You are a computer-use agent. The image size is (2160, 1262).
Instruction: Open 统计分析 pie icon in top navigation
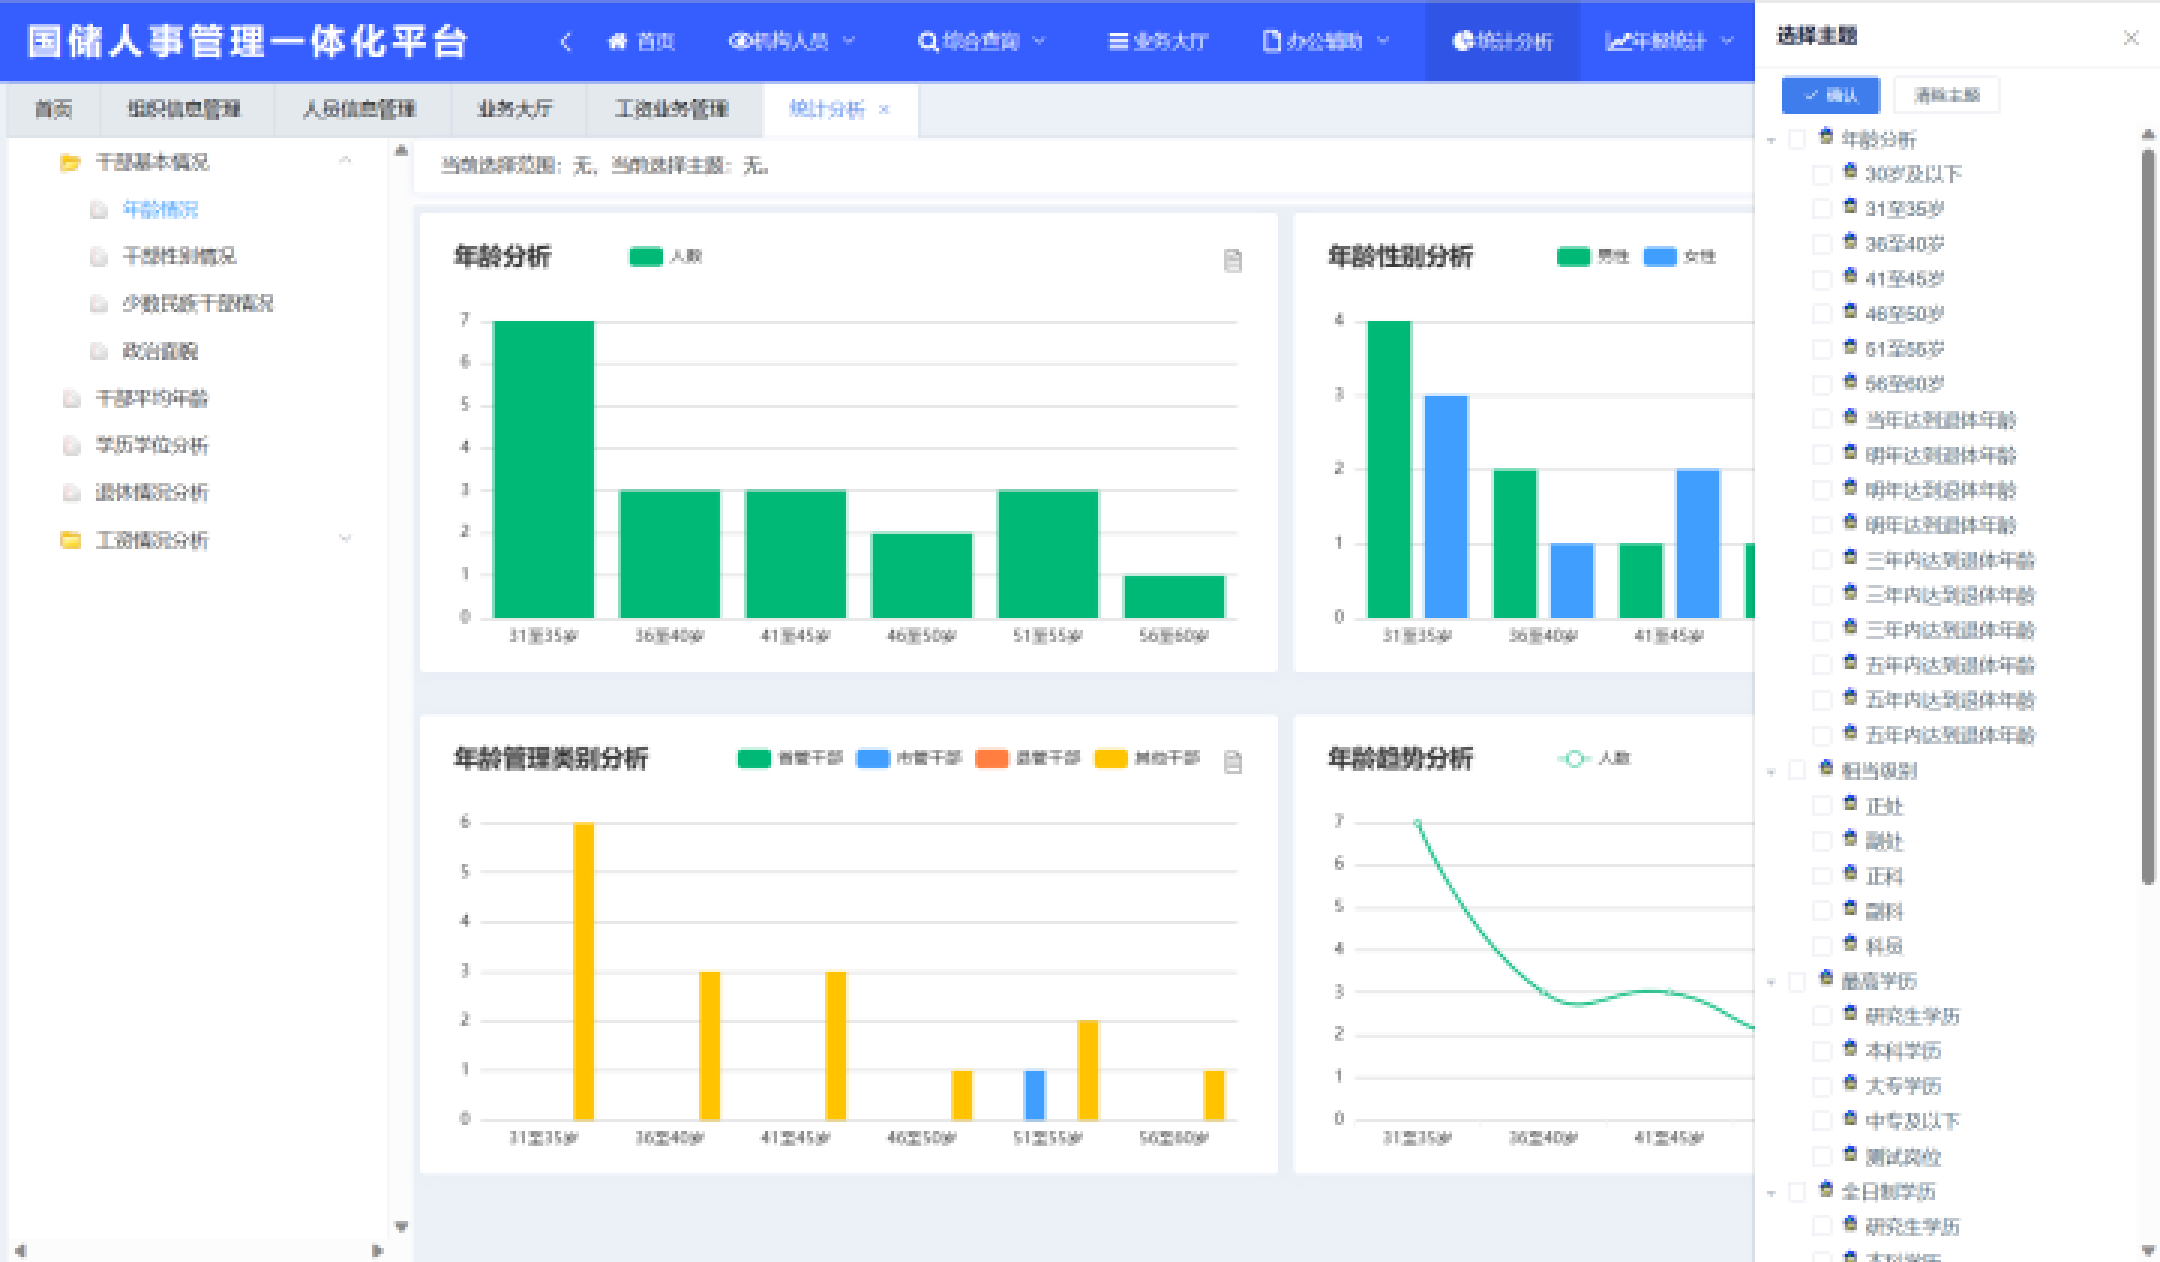pos(1463,41)
